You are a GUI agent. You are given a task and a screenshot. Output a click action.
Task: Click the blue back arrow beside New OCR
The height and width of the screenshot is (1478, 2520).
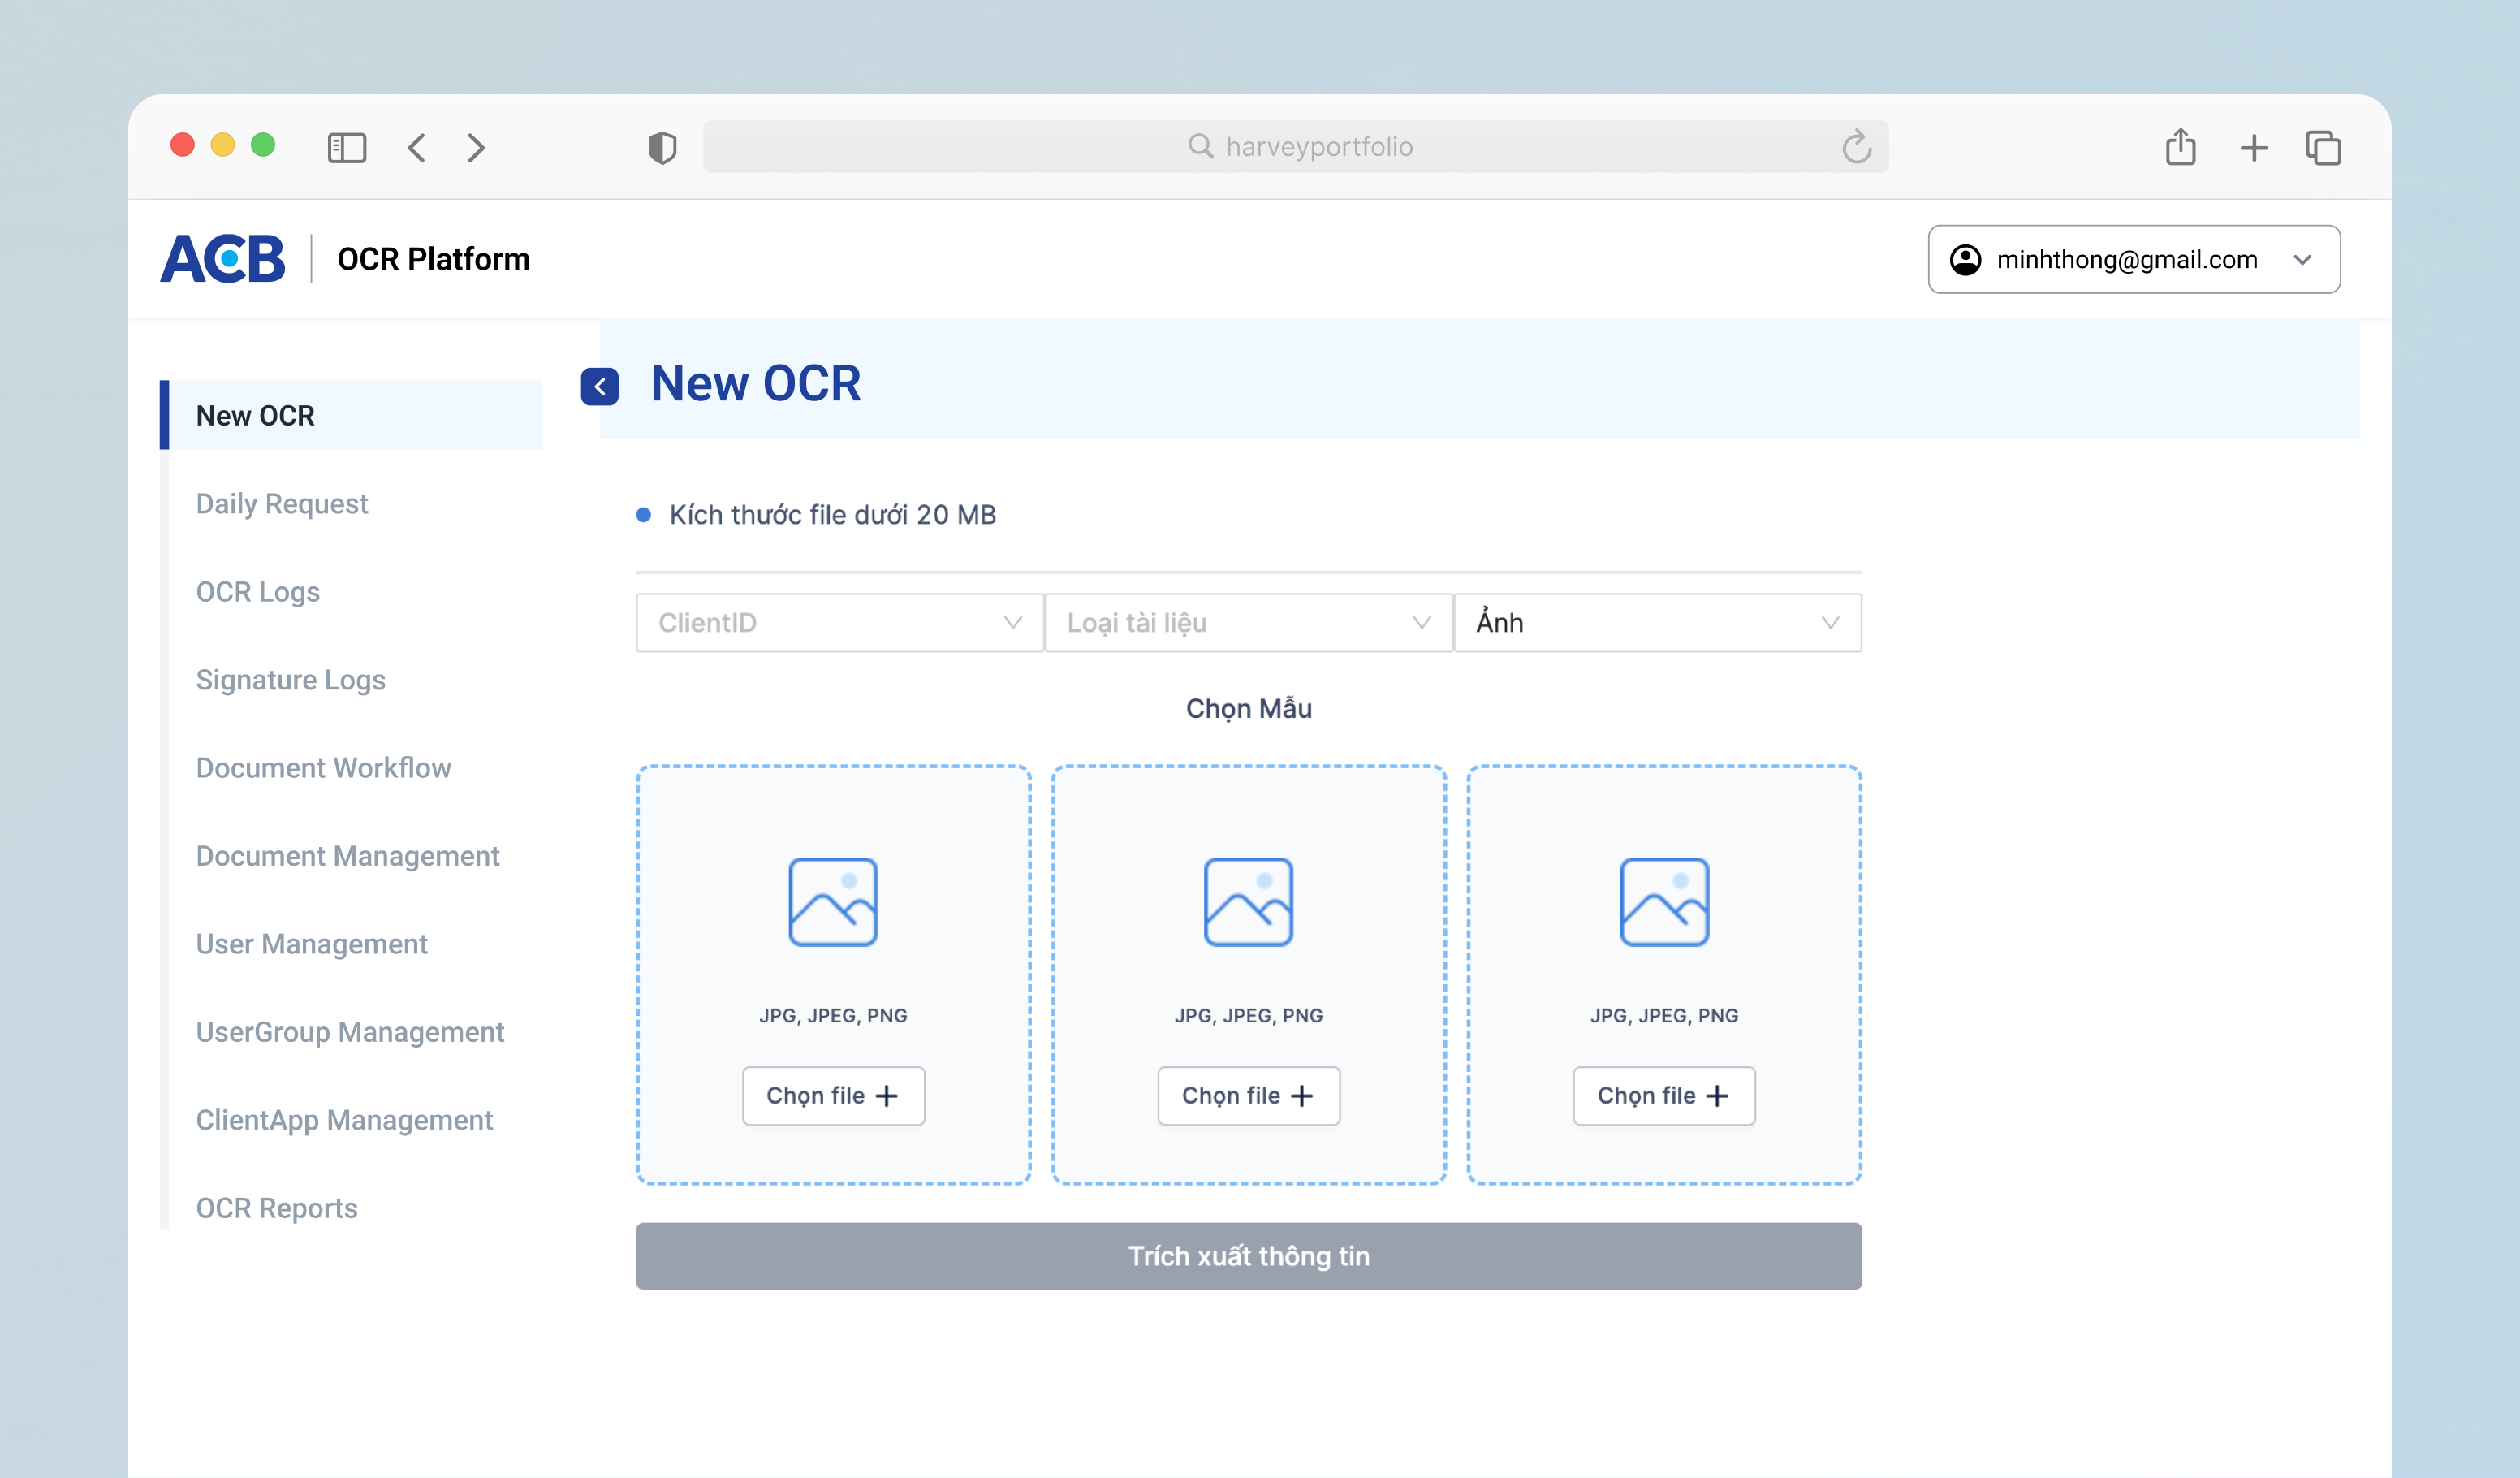[x=599, y=386]
